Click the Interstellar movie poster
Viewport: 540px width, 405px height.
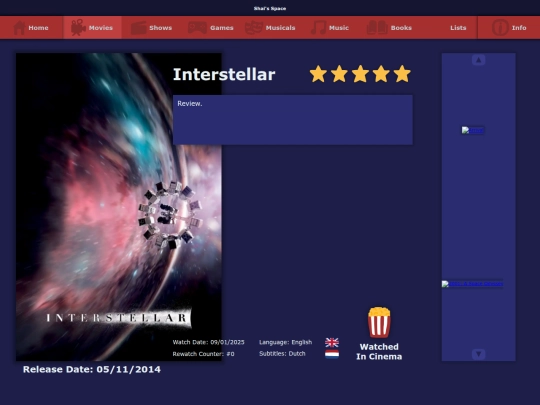pyautogui.click(x=119, y=207)
